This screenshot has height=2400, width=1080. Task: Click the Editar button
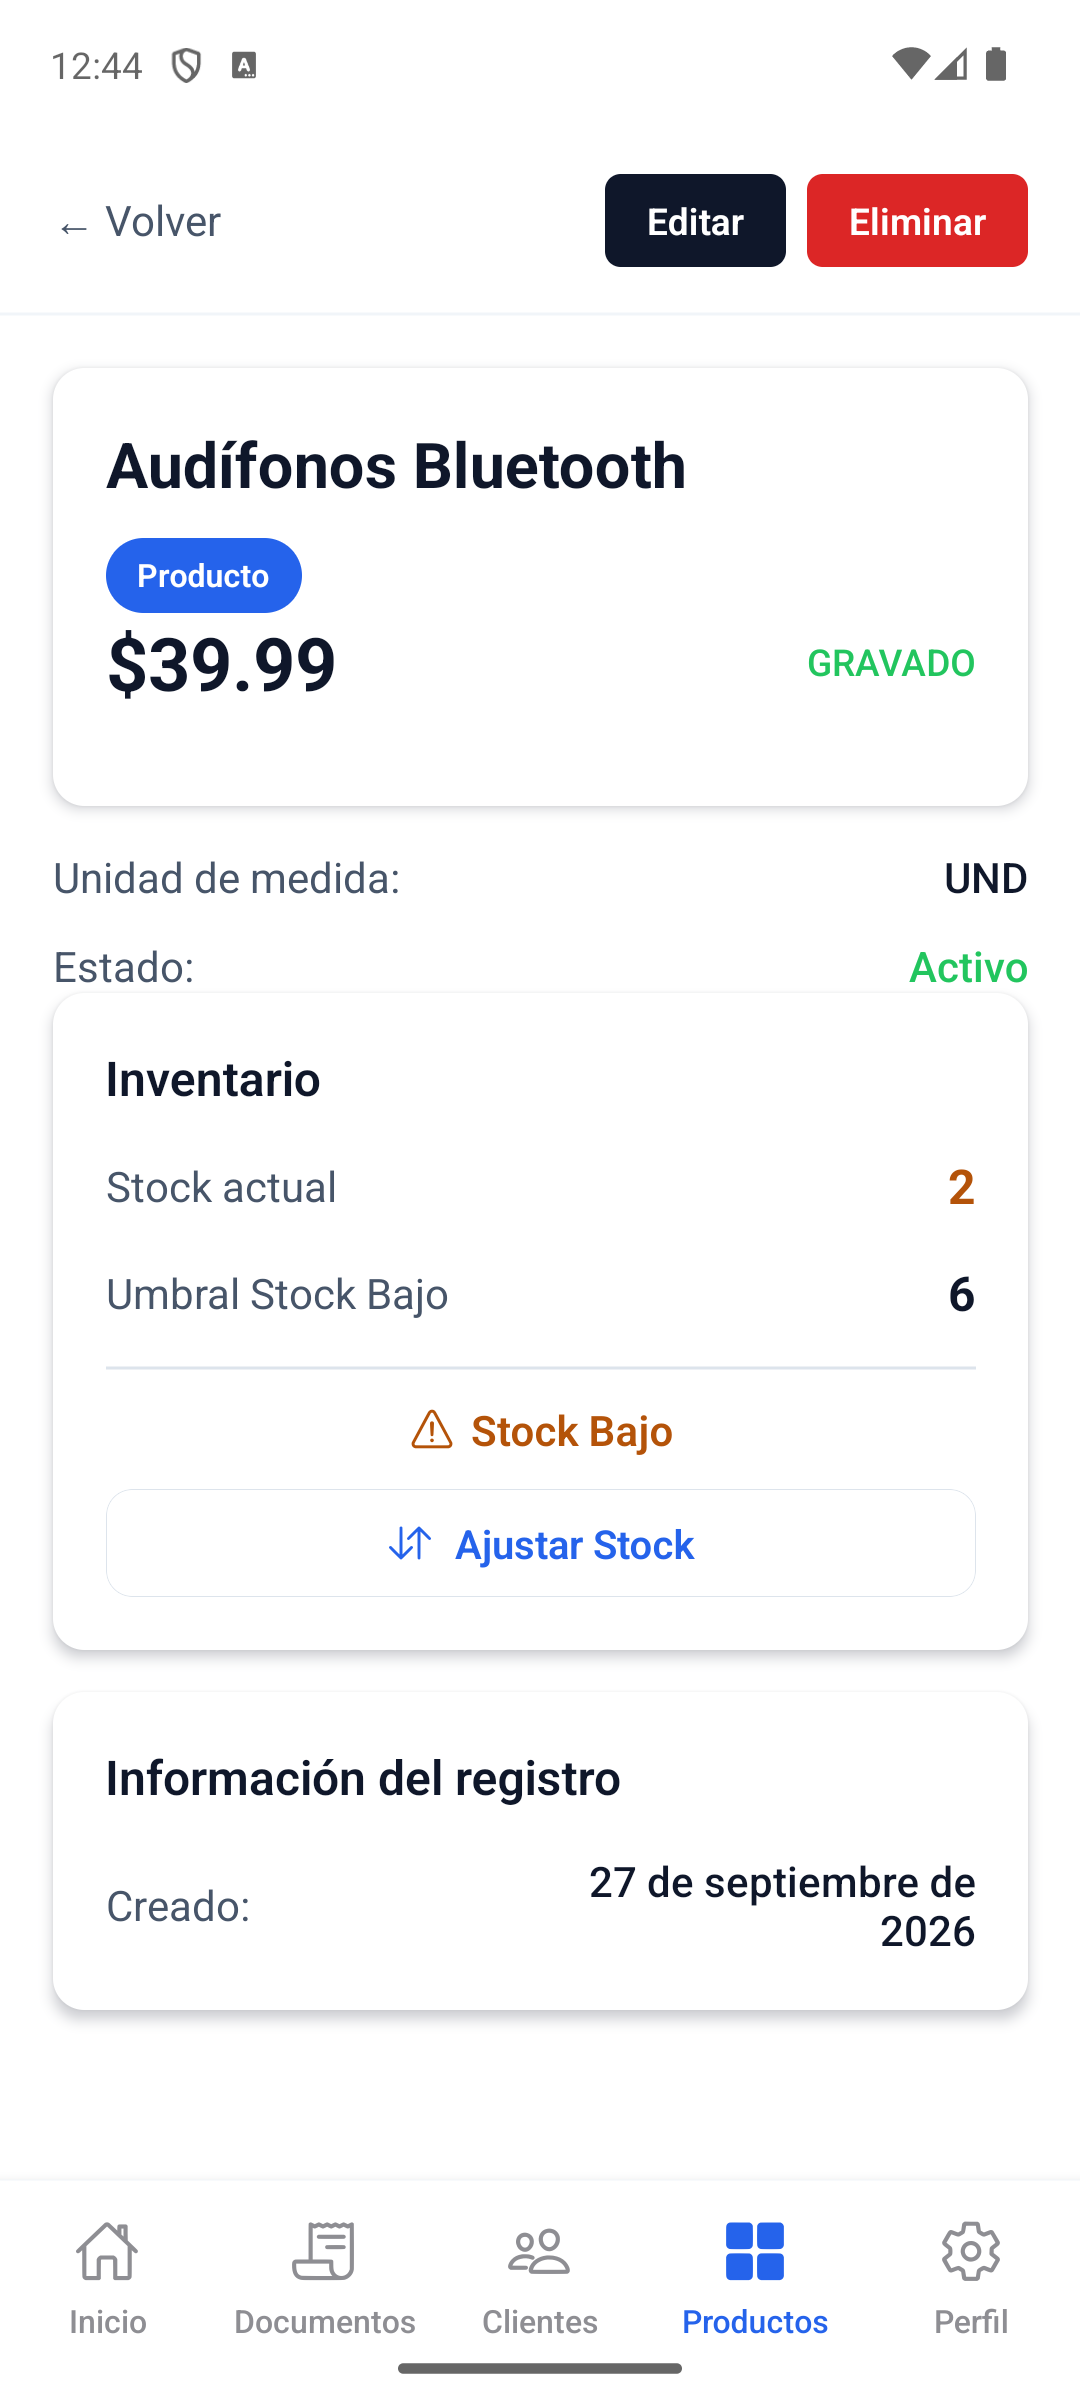coord(695,220)
